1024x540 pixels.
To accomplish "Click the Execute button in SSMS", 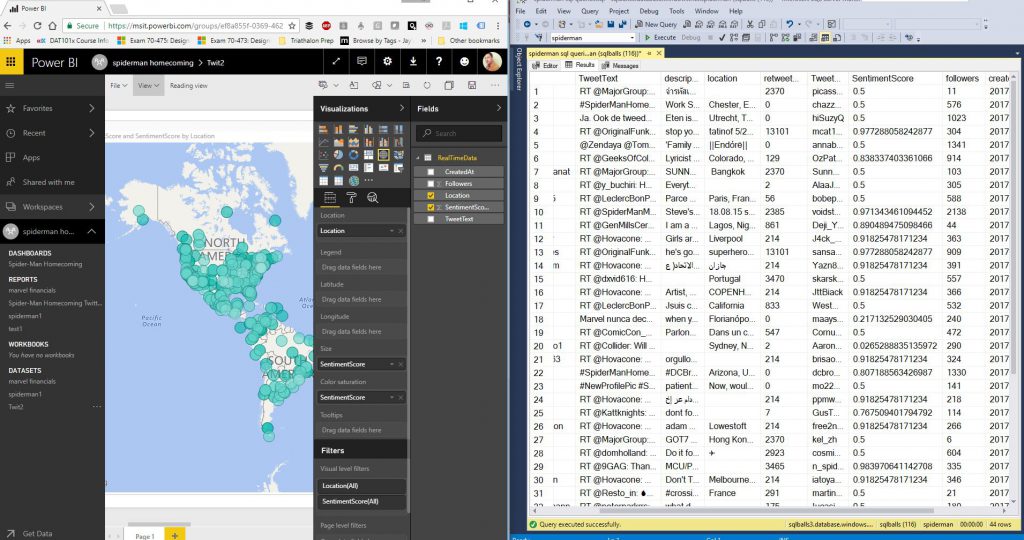I will pyautogui.click(x=660, y=38).
